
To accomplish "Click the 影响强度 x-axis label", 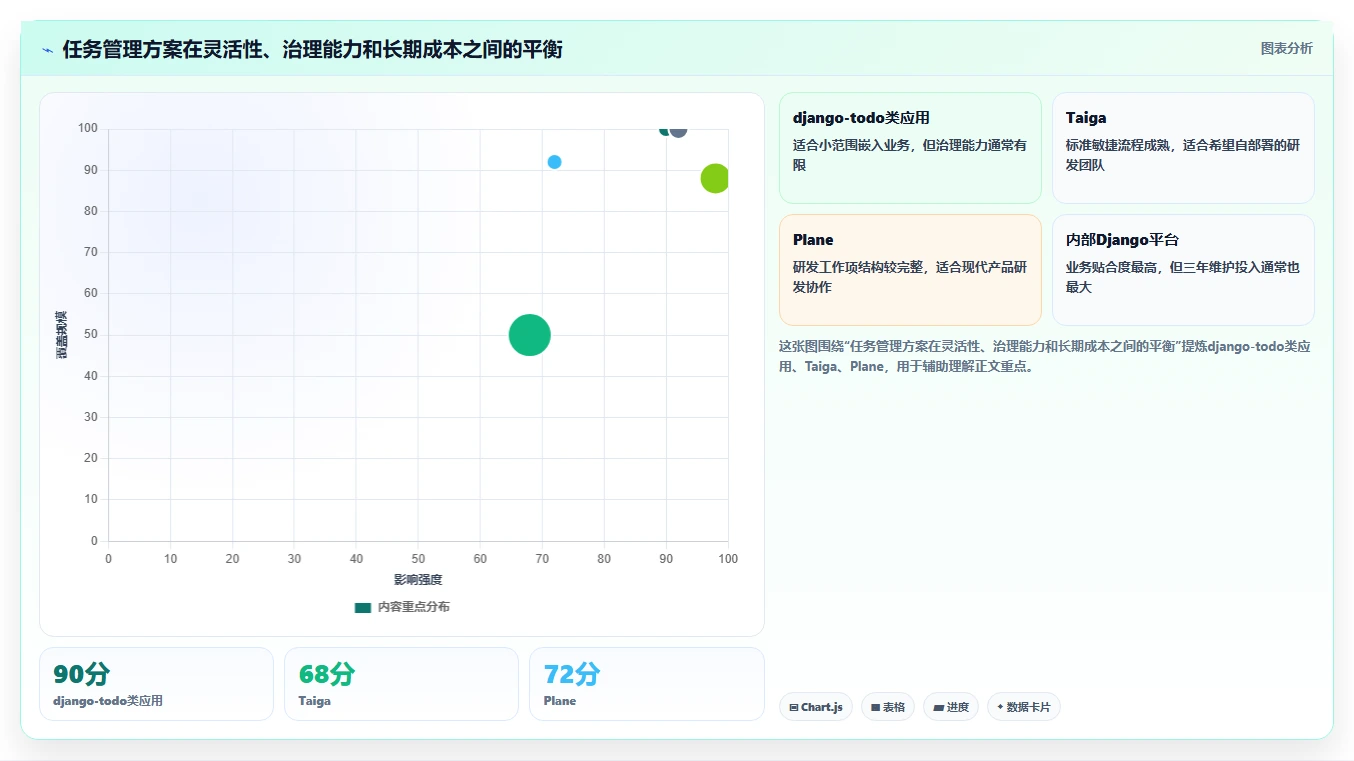I will click(x=418, y=580).
